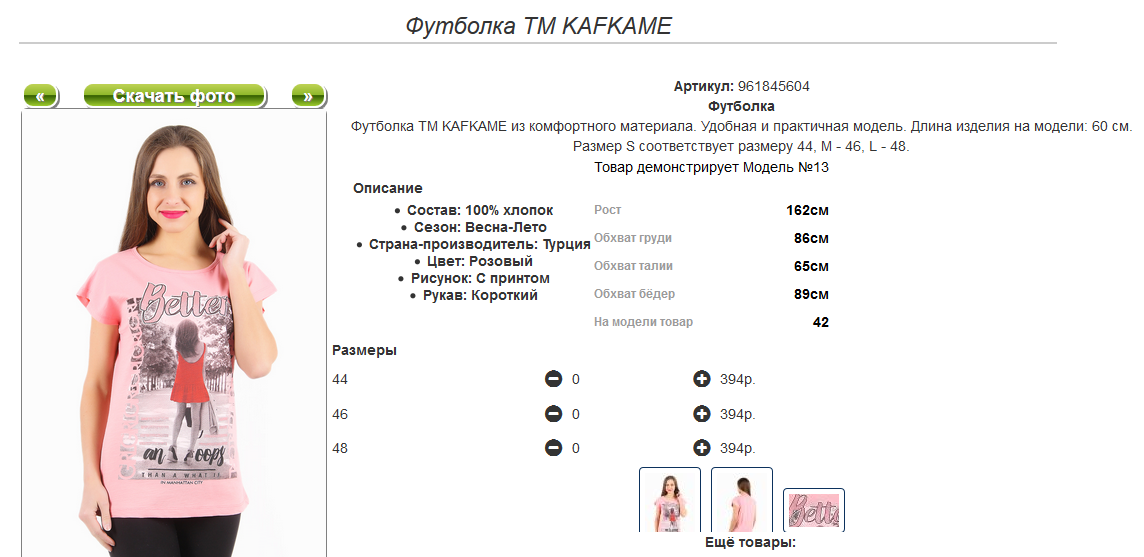Click the Рукав: Короткий line

point(480,296)
